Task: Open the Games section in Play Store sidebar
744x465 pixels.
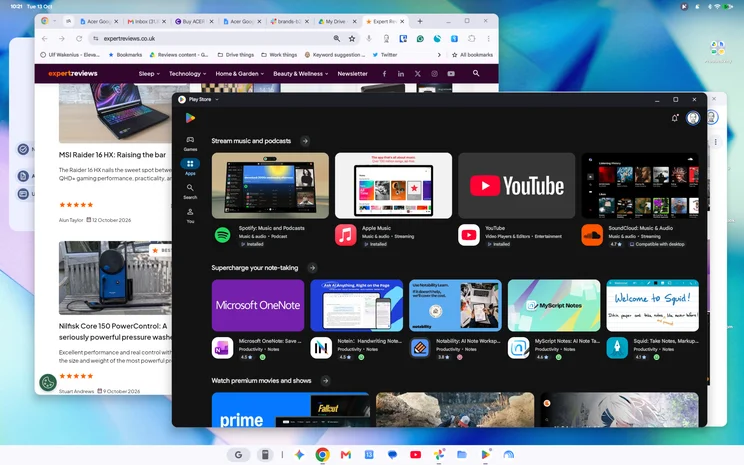Action: pyautogui.click(x=190, y=143)
